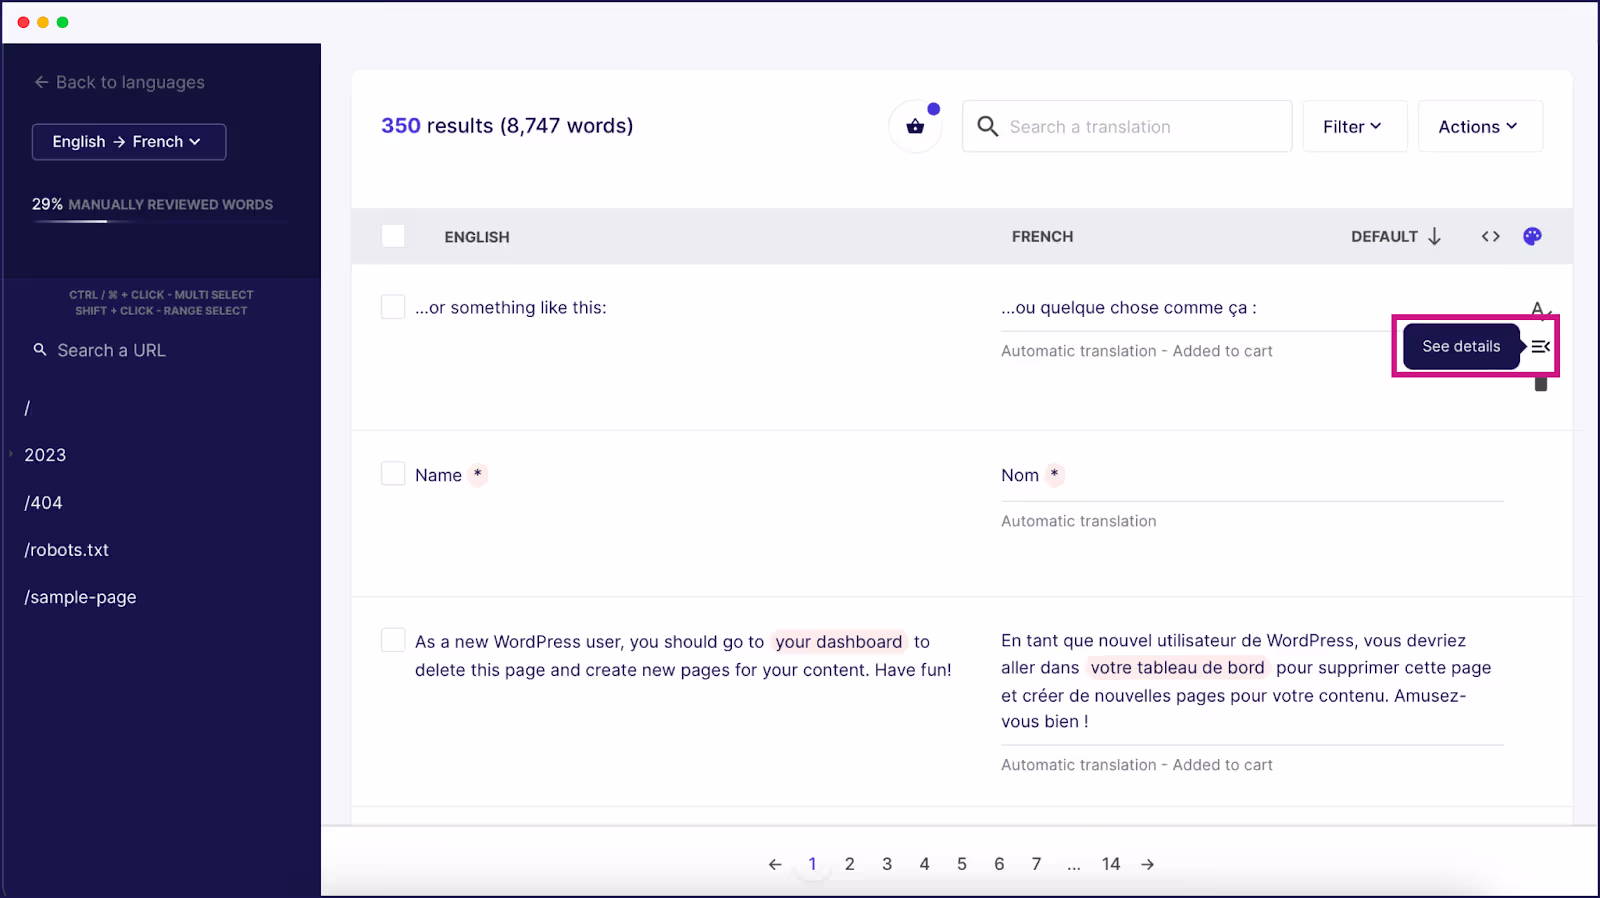Go to page 3
Image resolution: width=1600 pixels, height=898 pixels.
point(887,864)
